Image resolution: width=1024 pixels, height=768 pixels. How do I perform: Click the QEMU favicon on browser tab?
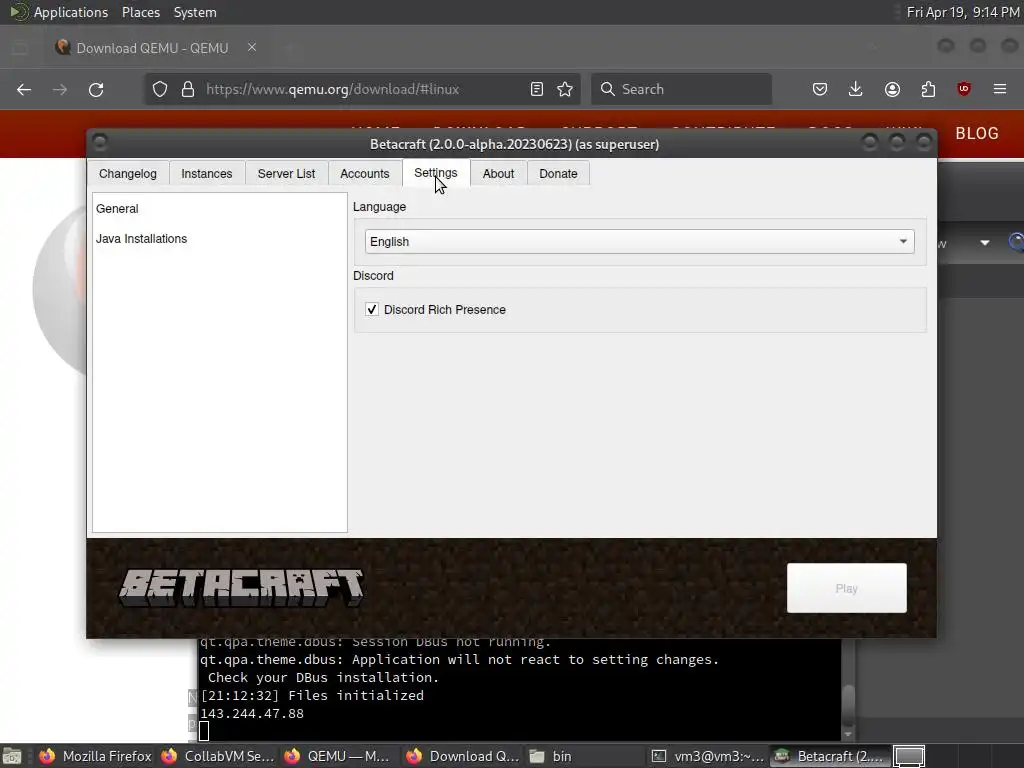tap(63, 48)
